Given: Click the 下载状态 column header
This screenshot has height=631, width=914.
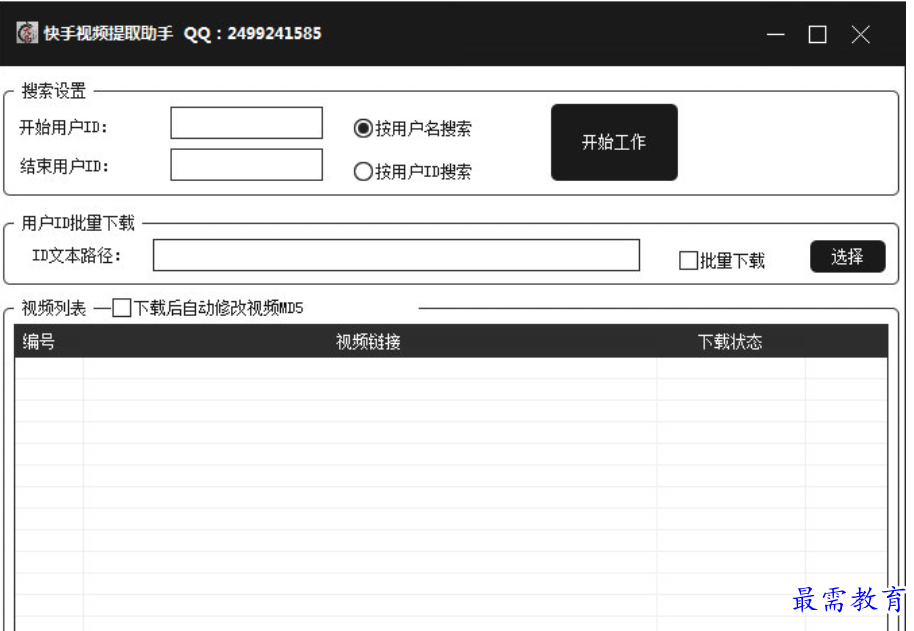Looking at the screenshot, I should pyautogui.click(x=730, y=341).
